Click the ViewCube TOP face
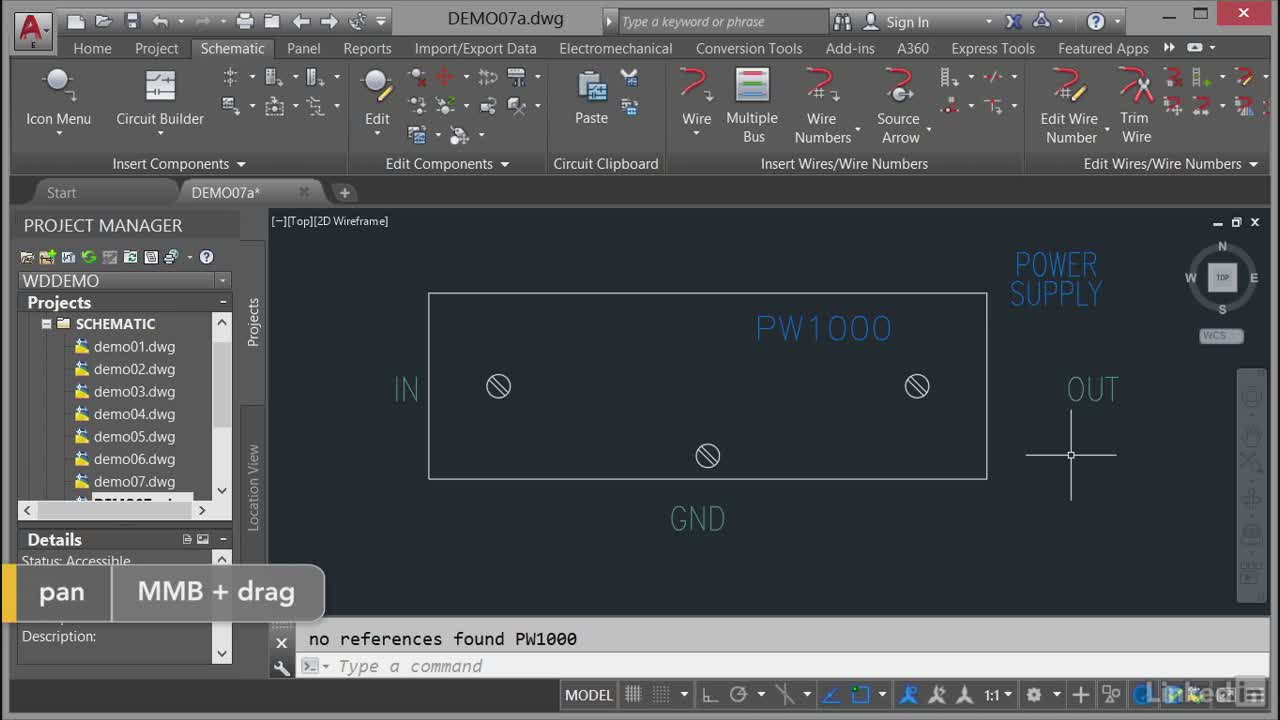Screen dimensions: 1280x720 pyautogui.click(x=1222, y=278)
